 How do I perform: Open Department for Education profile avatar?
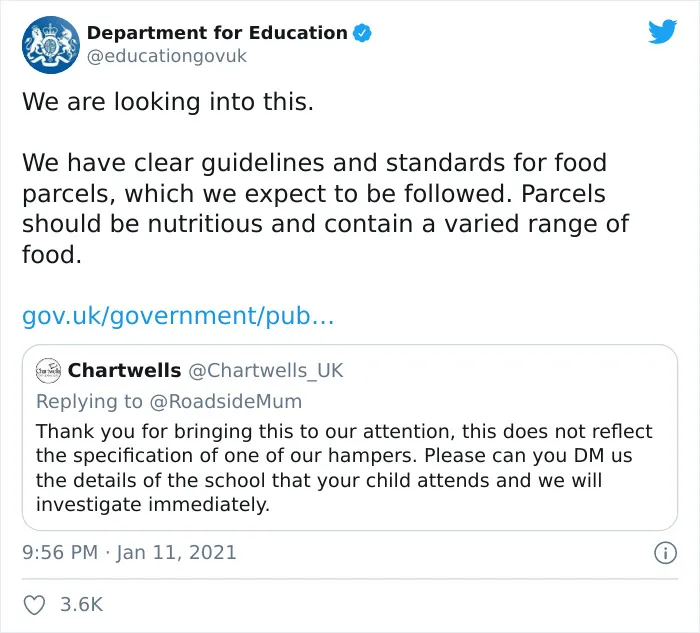click(51, 45)
